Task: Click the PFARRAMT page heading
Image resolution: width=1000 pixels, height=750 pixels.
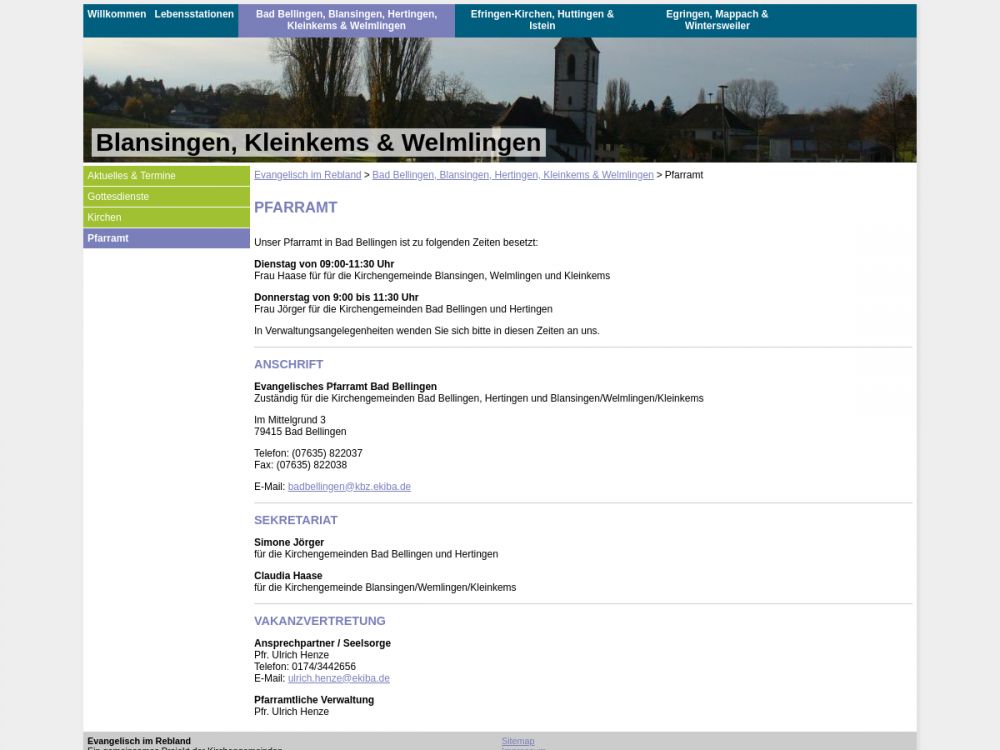Action: point(295,207)
